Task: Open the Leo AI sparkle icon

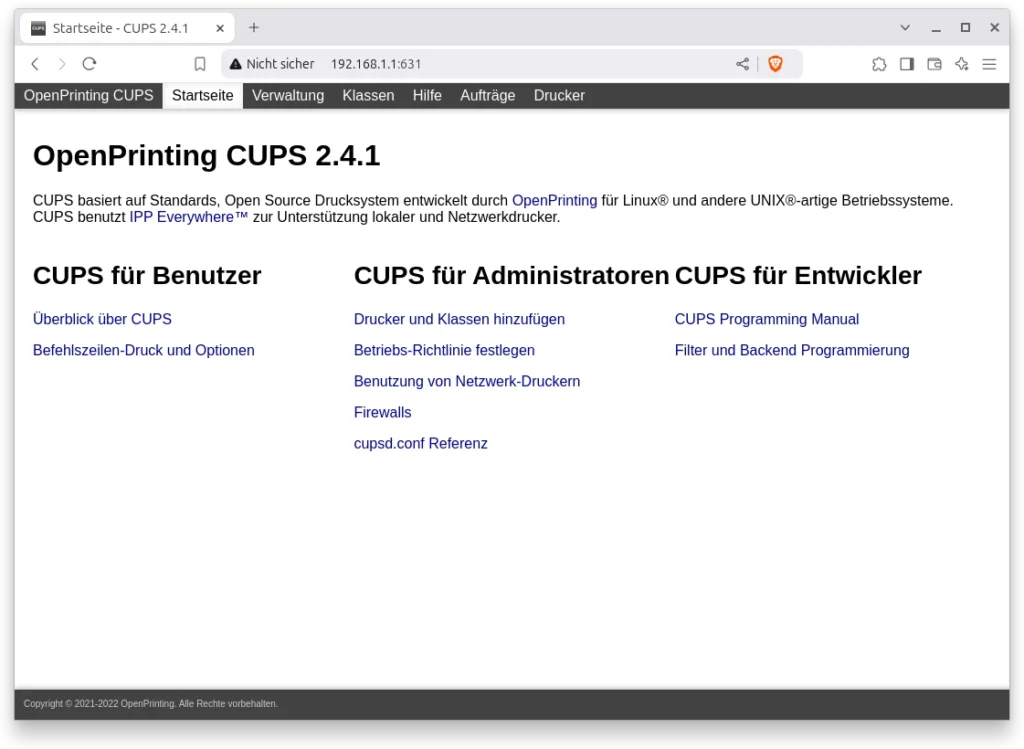Action: pos(962,64)
